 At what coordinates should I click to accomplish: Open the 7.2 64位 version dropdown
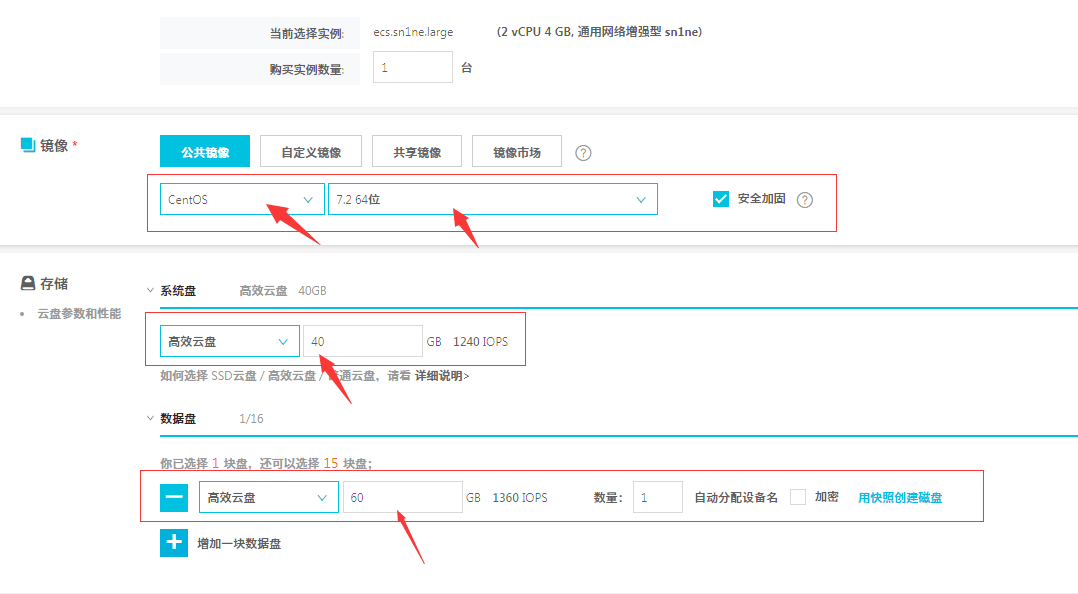[x=492, y=199]
